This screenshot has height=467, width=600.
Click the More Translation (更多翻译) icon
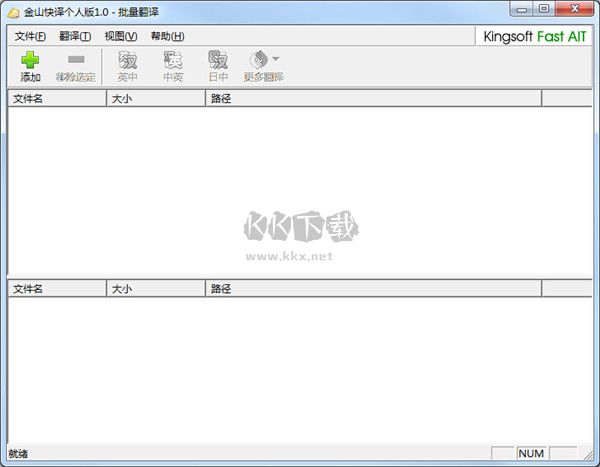pyautogui.click(x=259, y=59)
